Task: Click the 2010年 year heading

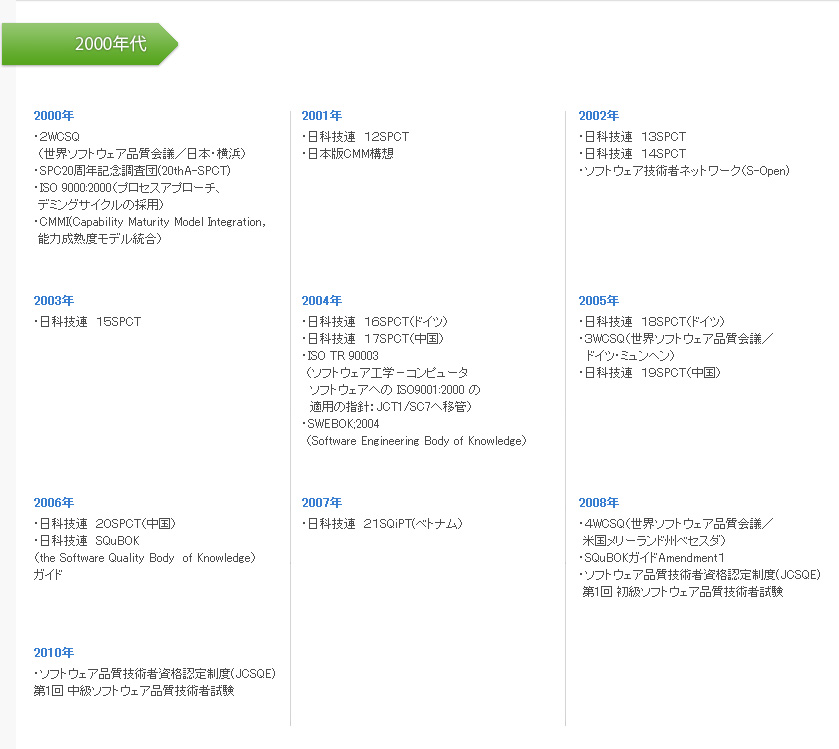Action: (54, 653)
